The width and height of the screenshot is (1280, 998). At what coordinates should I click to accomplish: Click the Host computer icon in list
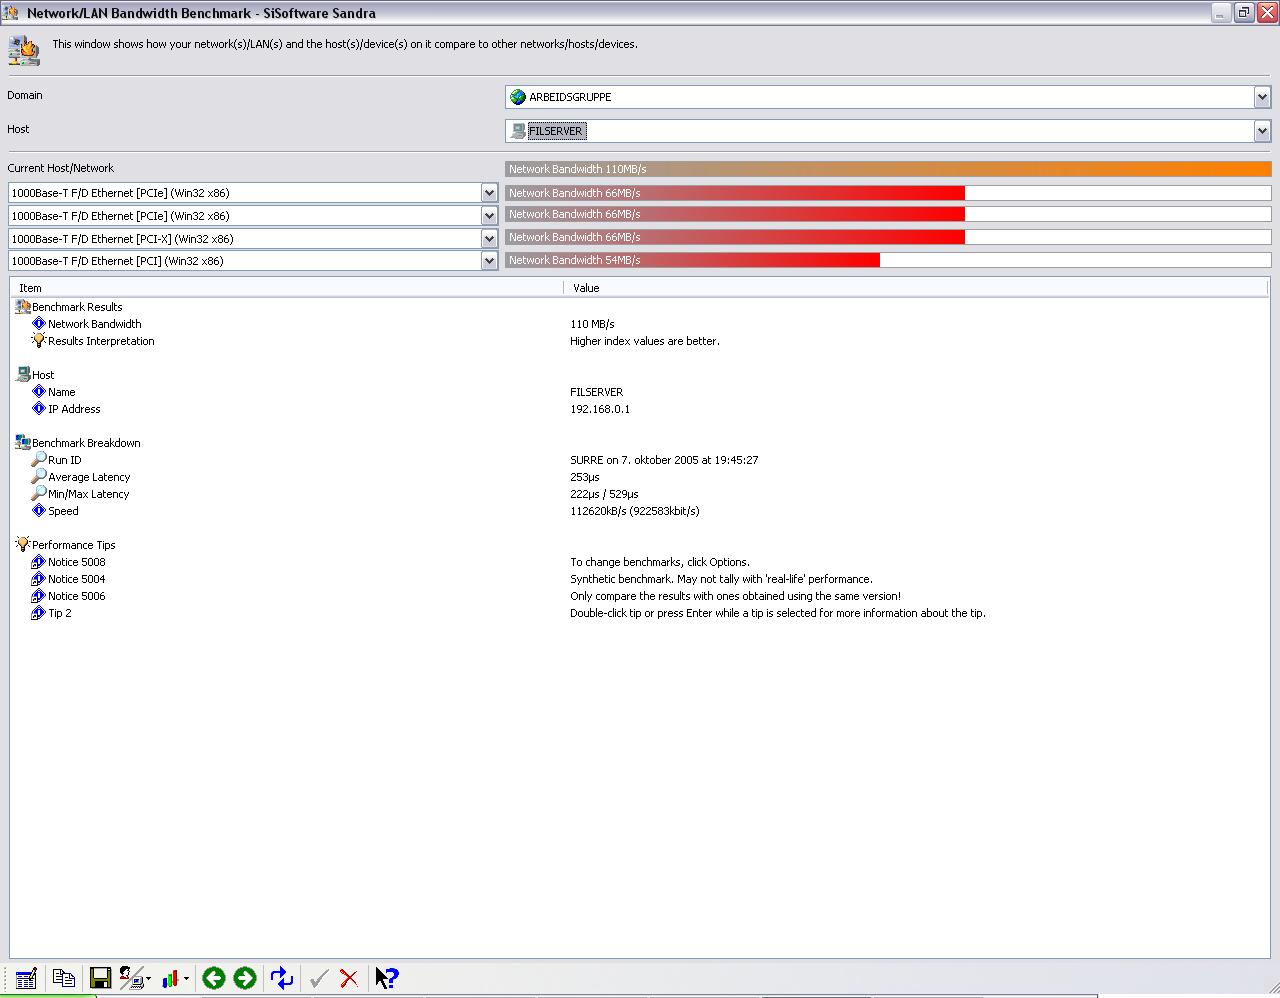(23, 375)
